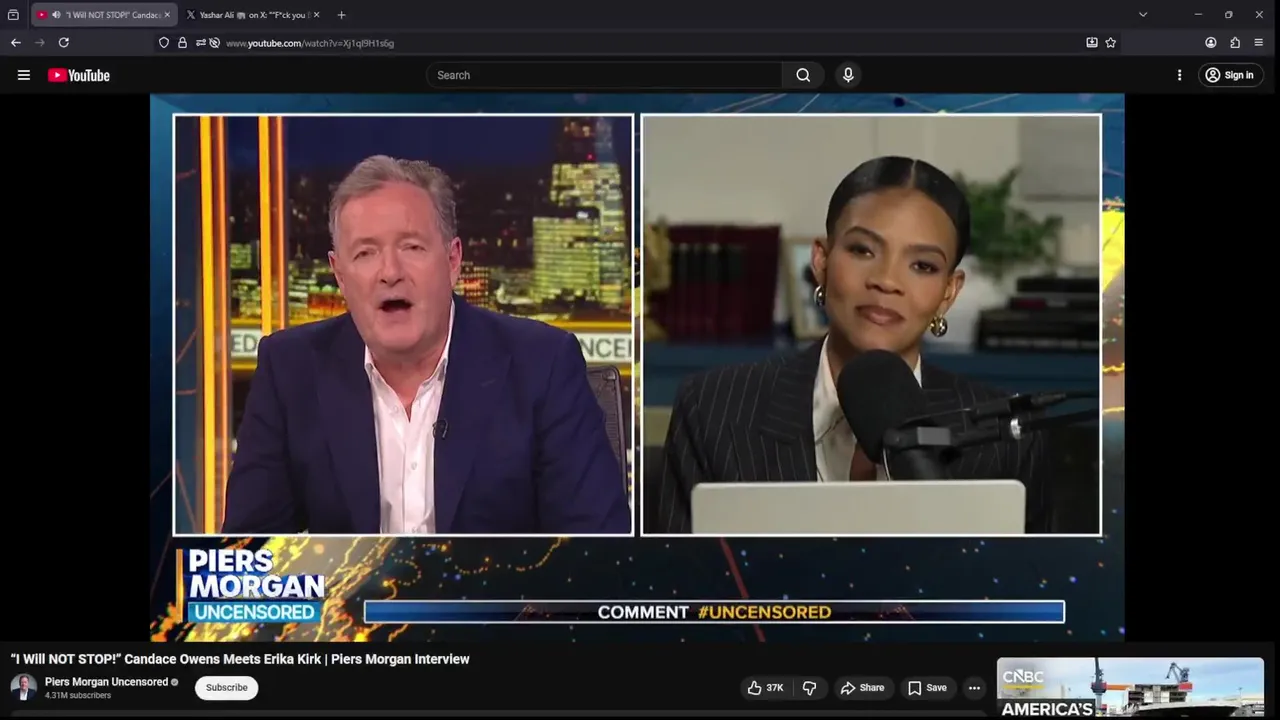Subscribe to Piers Morgan Uncensored
The height and width of the screenshot is (720, 1280).
(x=227, y=688)
